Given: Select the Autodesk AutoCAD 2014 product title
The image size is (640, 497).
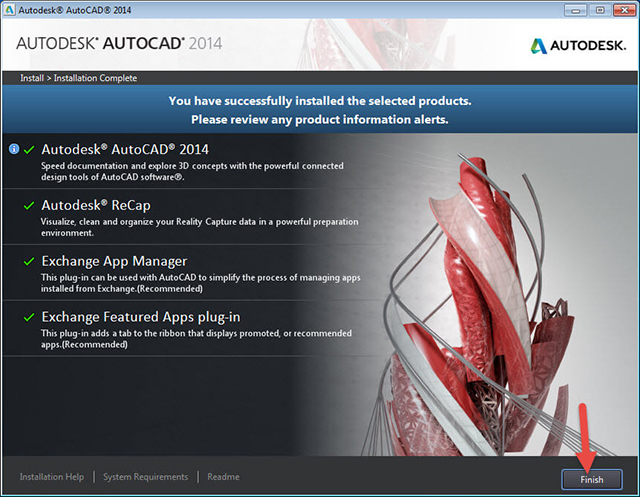Looking at the screenshot, I should 125,149.
